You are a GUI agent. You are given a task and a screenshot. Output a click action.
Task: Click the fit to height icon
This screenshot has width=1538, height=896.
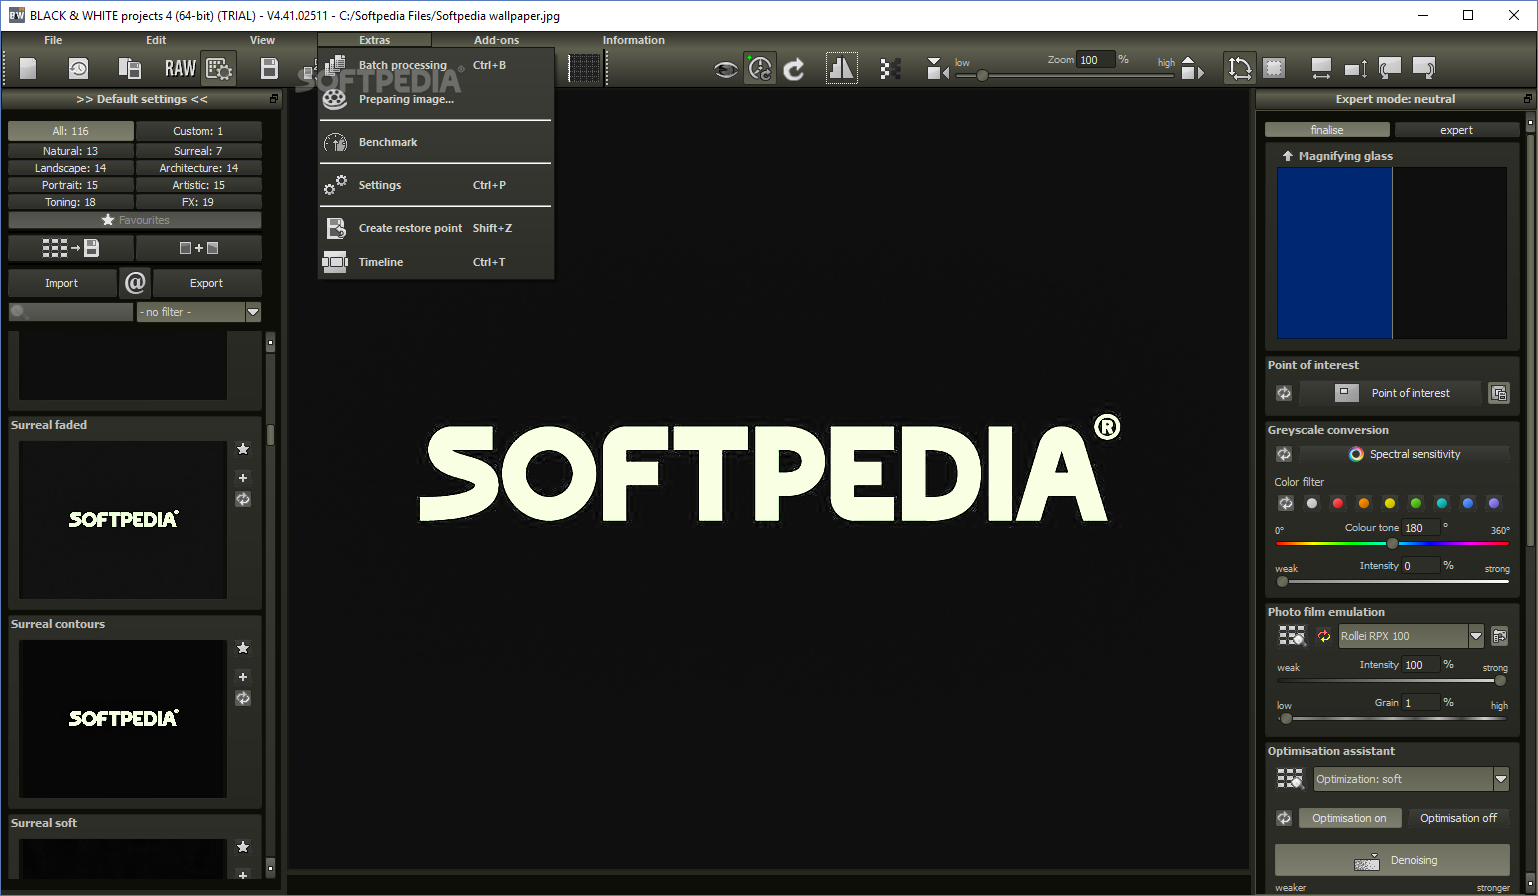[1356, 68]
